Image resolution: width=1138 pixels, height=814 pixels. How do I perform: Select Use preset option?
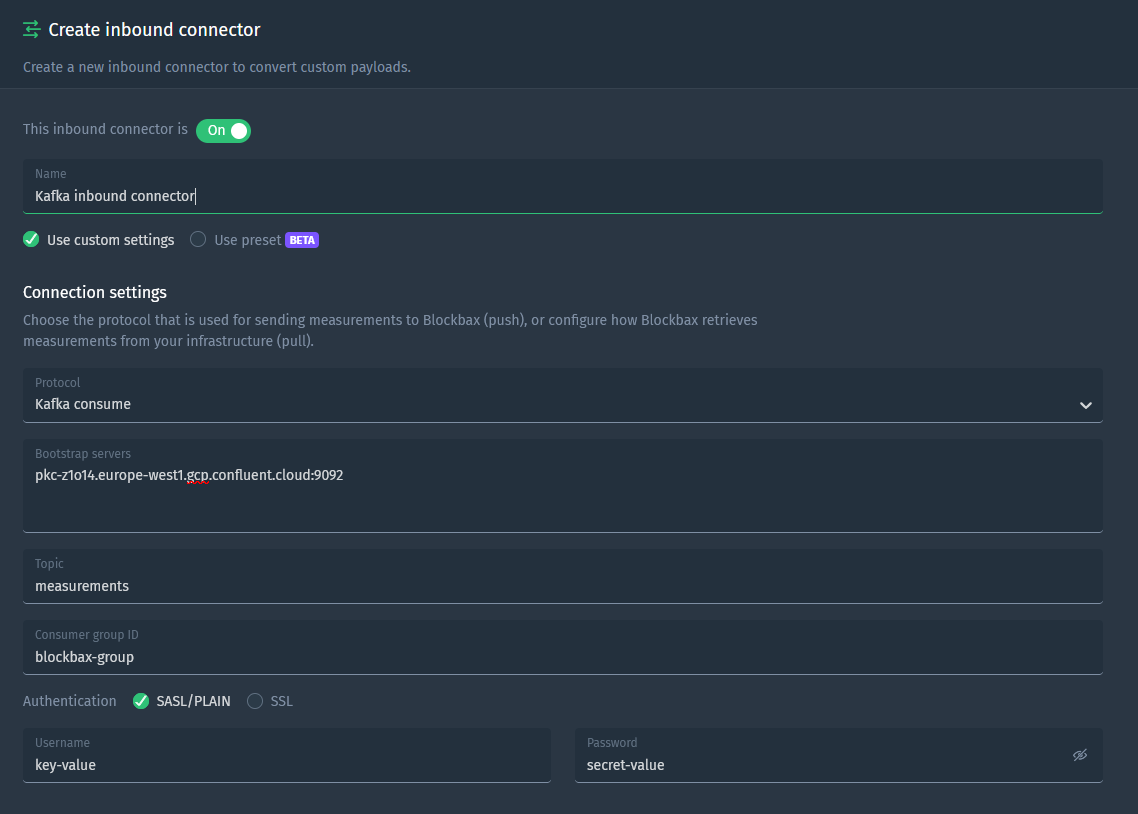tap(235, 239)
